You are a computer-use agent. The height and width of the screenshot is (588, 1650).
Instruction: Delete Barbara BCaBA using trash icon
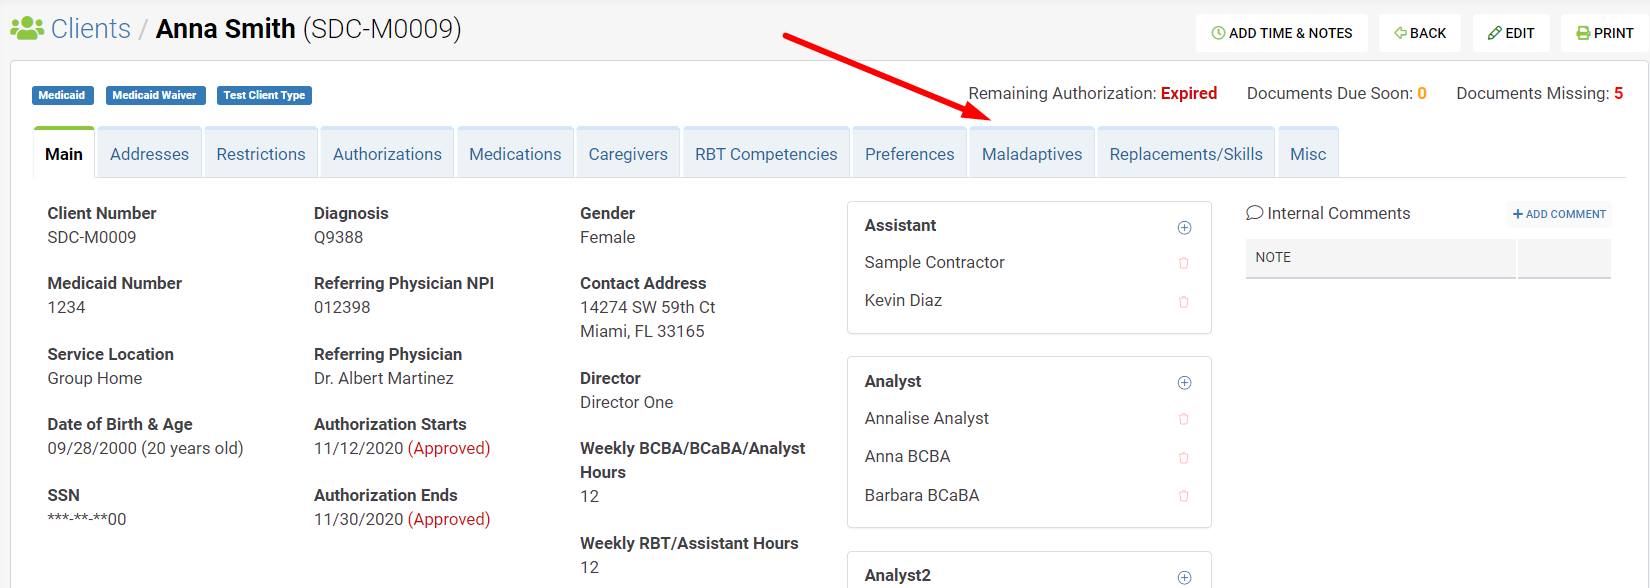[1184, 496]
